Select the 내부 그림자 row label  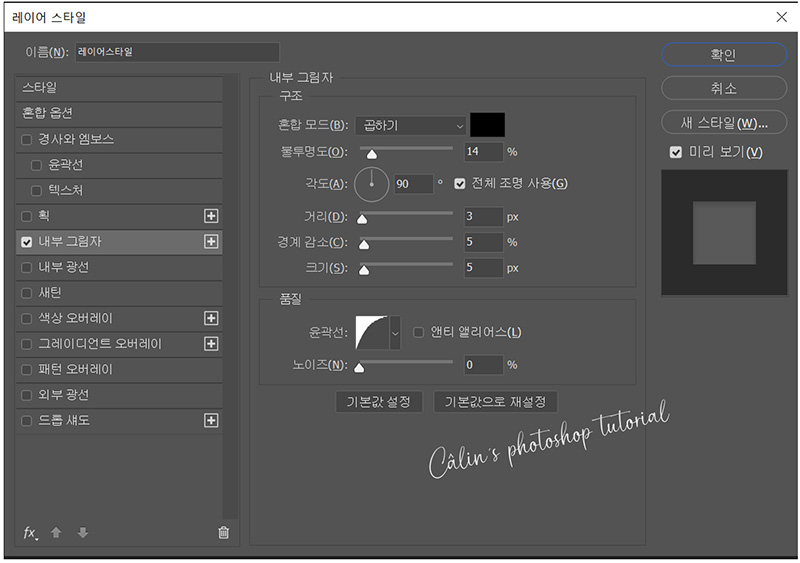70,241
